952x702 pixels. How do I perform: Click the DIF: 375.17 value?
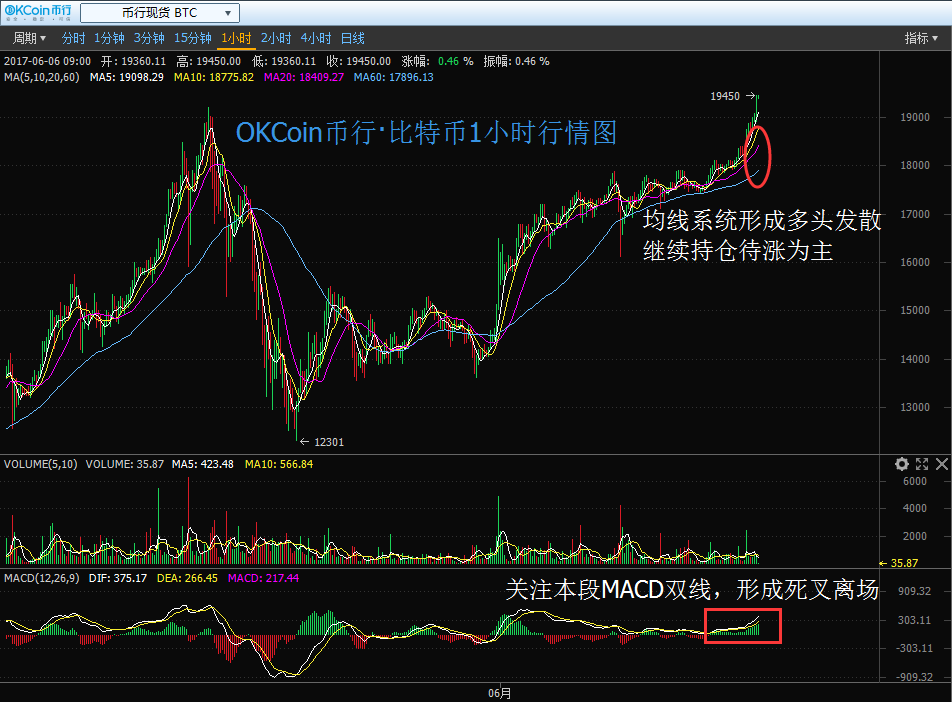(x=118, y=578)
